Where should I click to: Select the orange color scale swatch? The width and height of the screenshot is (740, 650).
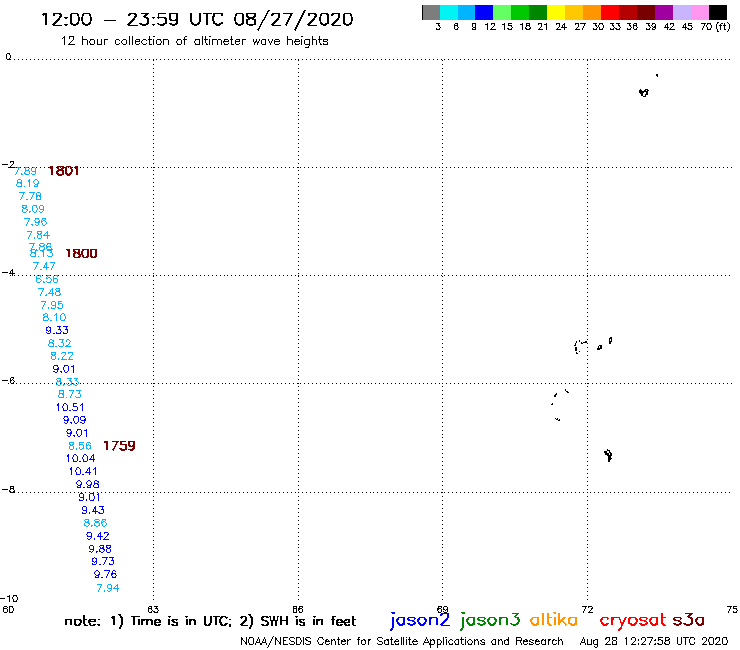point(592,12)
